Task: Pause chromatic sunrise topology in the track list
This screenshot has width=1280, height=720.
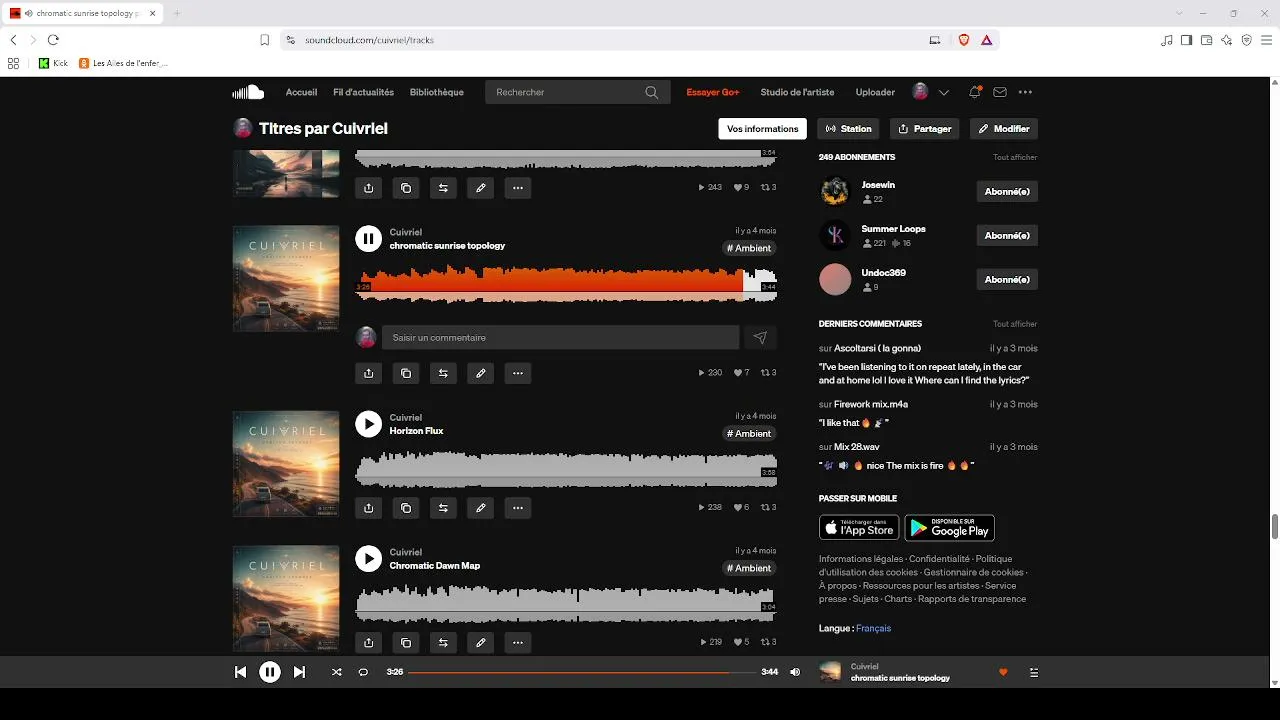Action: (x=369, y=238)
